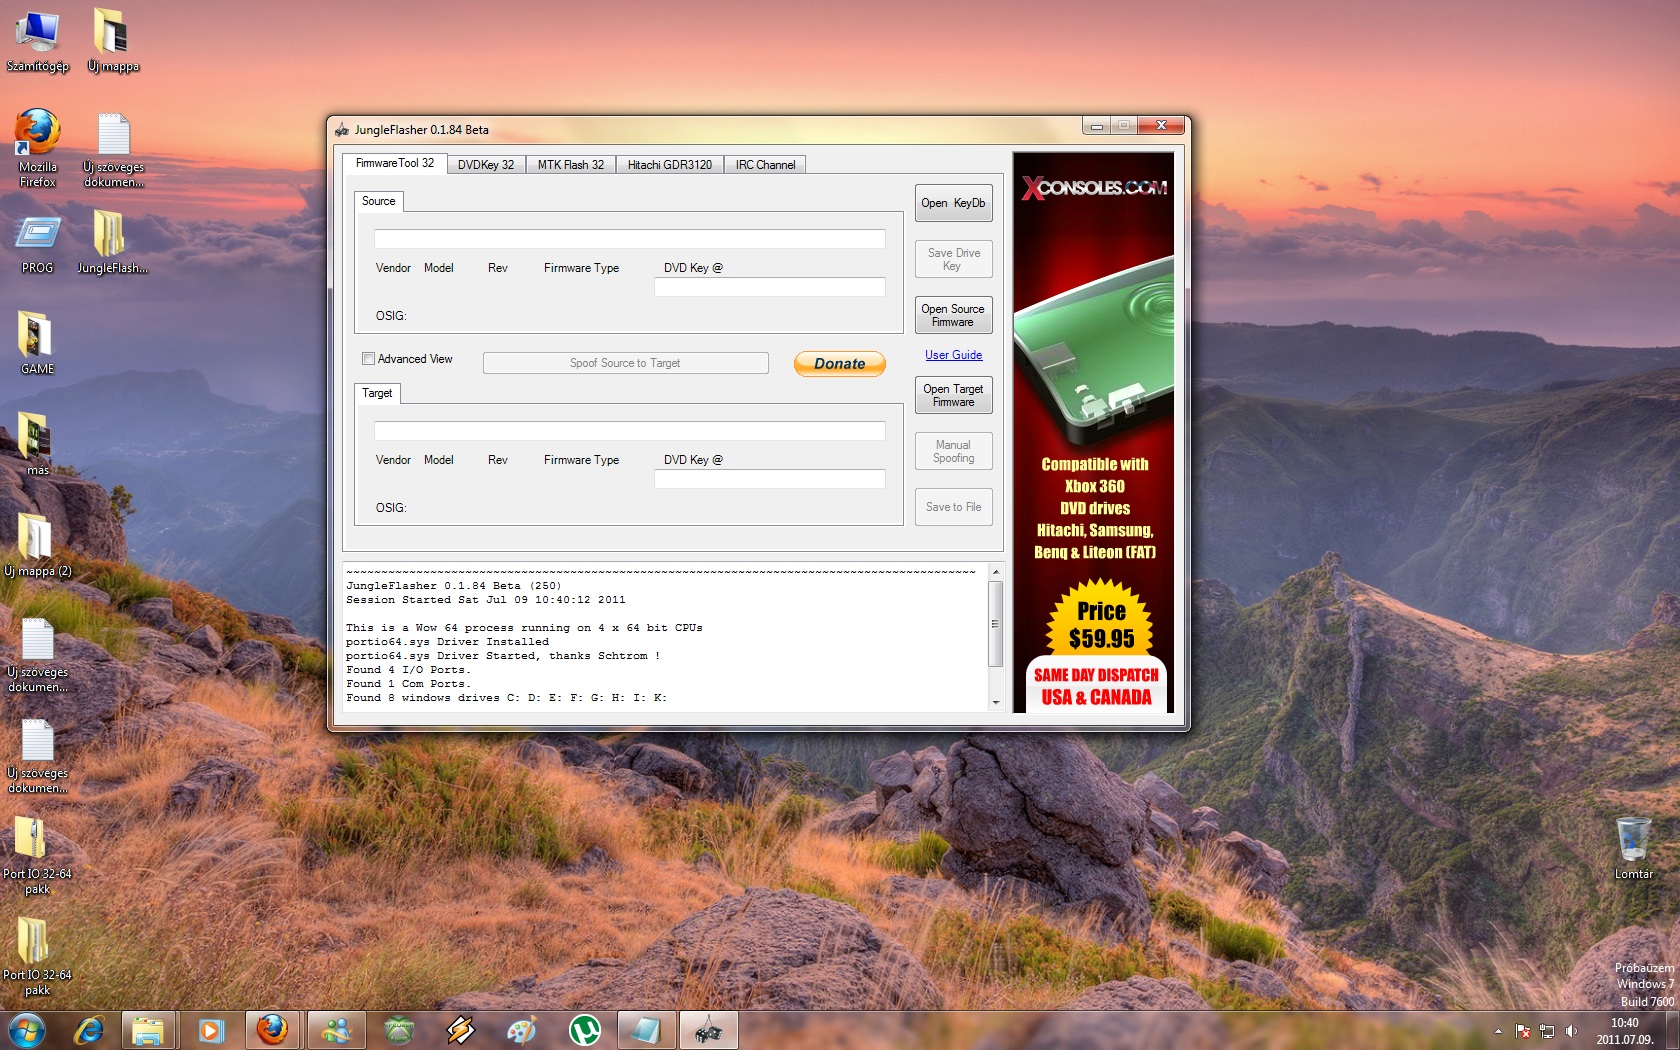Click the Source file path field
This screenshot has width=1680, height=1050.
[629, 239]
